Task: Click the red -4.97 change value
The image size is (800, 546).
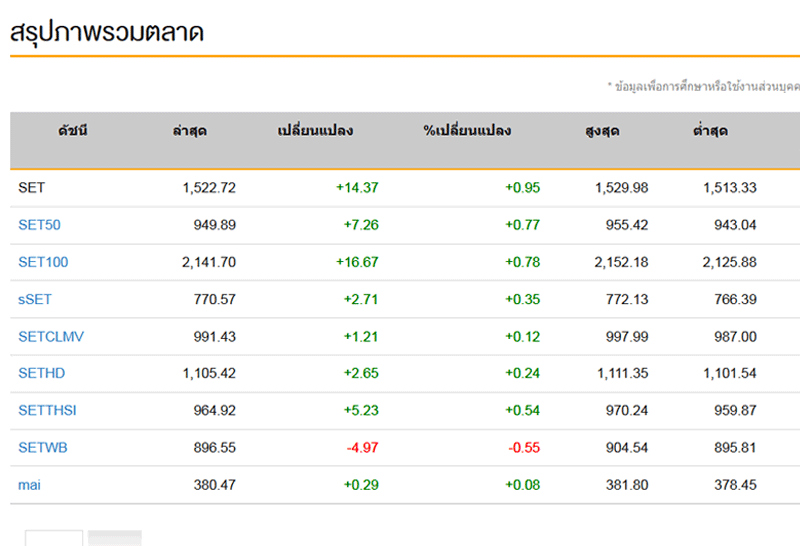Action: [x=361, y=447]
